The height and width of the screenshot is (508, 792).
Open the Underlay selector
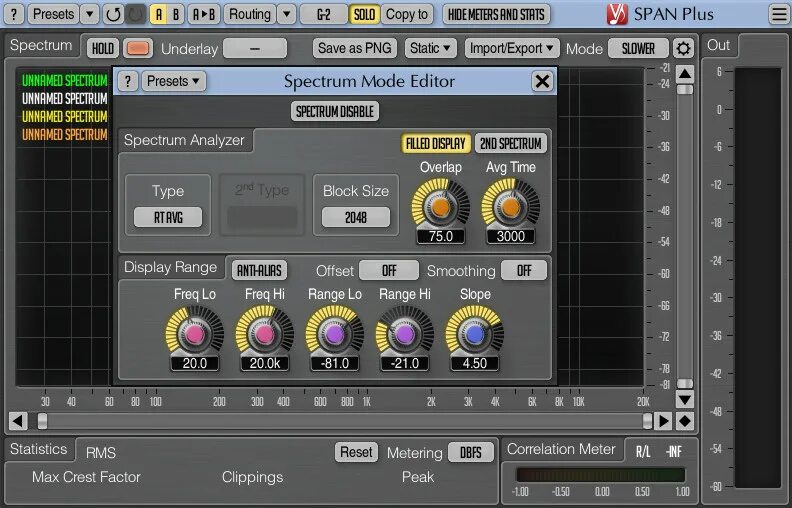tap(255, 48)
